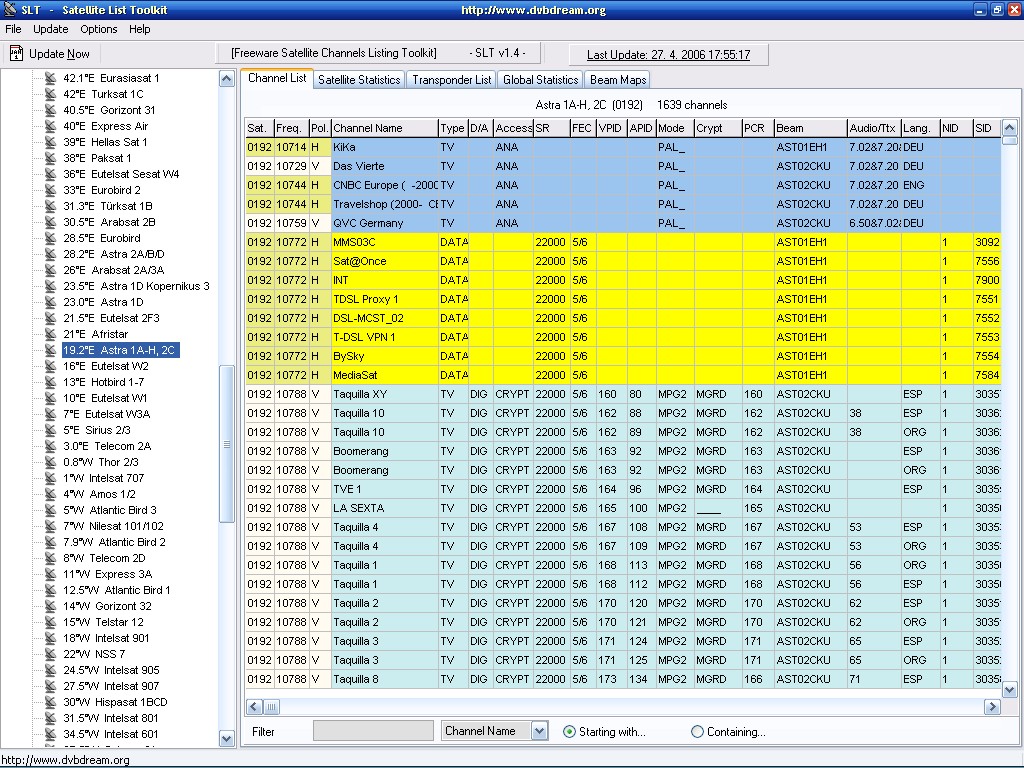Click the channel list horizontal scrollbar thumb
The image size is (1024, 768).
[x=272, y=707]
